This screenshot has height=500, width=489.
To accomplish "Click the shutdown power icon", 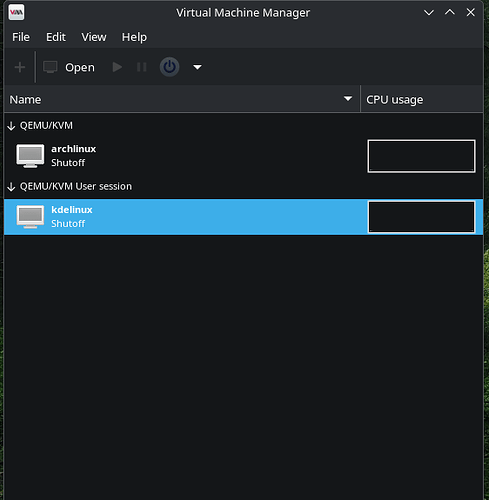I will point(169,67).
